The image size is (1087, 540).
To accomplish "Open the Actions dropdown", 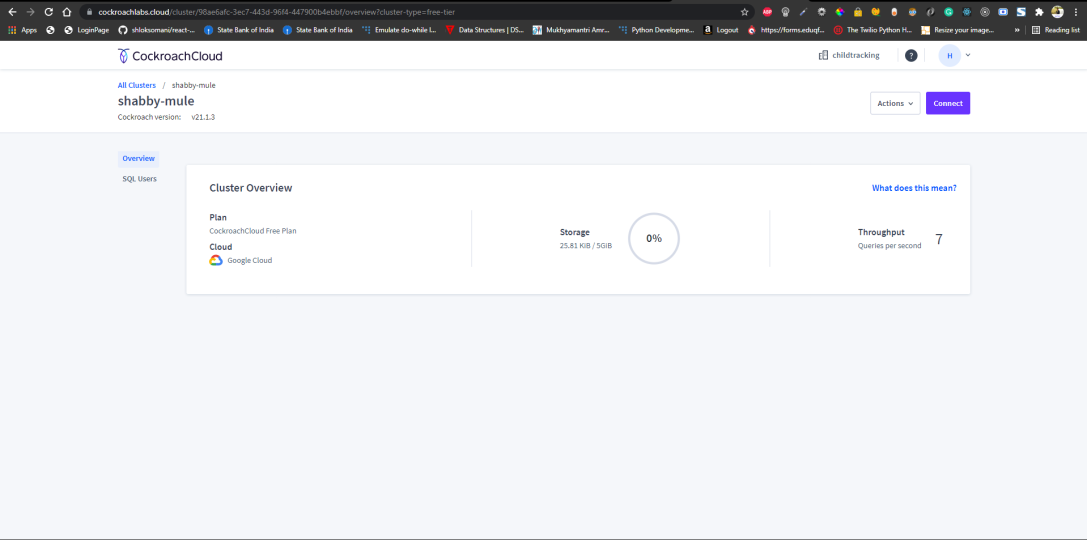I will click(895, 103).
